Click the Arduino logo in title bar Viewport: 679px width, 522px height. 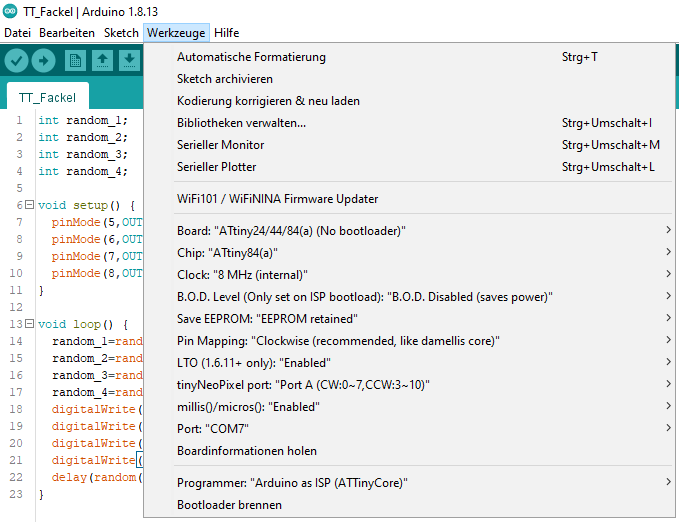pyautogui.click(x=10, y=11)
